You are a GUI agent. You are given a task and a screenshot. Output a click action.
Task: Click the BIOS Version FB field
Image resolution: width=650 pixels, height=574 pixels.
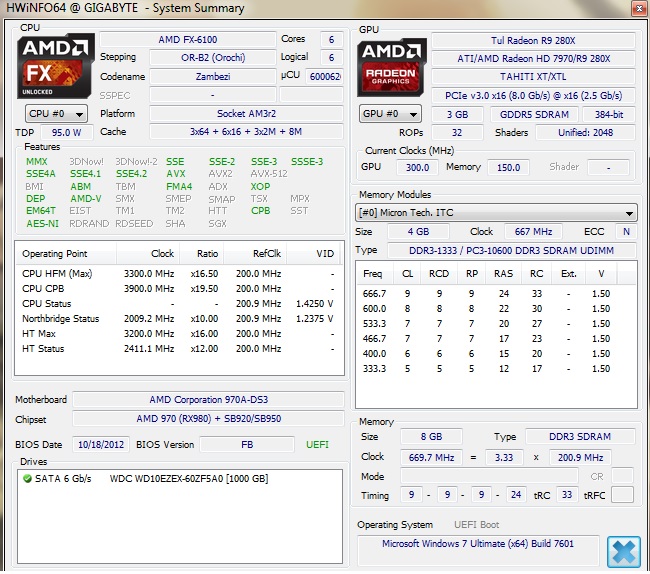click(247, 445)
